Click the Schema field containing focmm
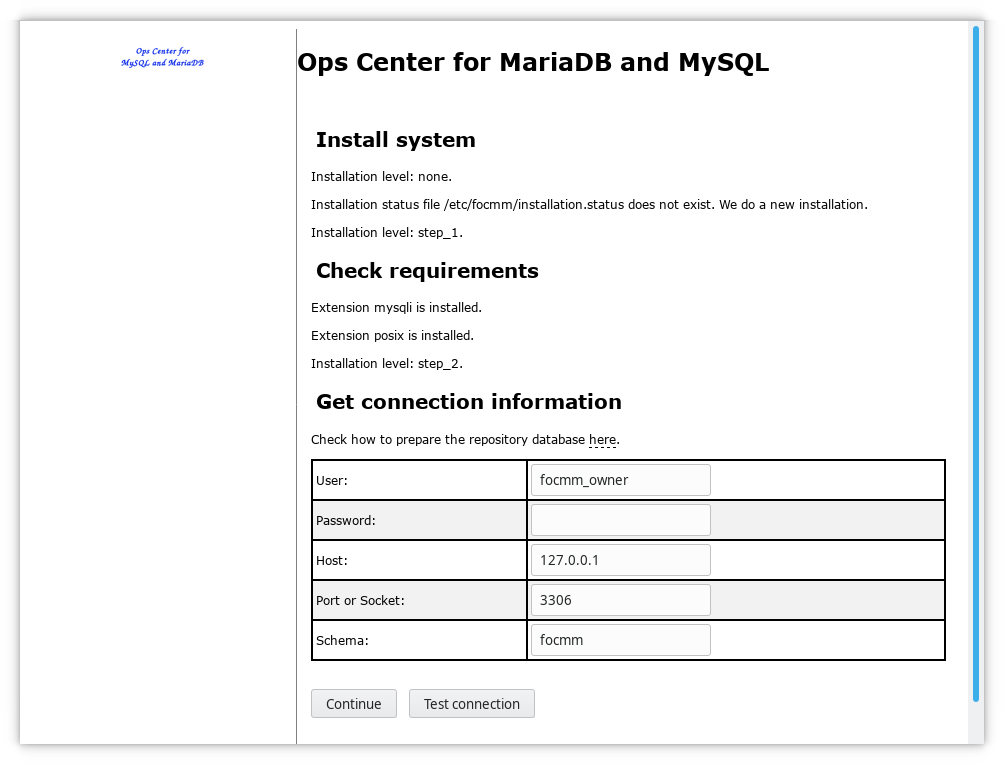Screen dimensions: 1004x764 (x=620, y=640)
